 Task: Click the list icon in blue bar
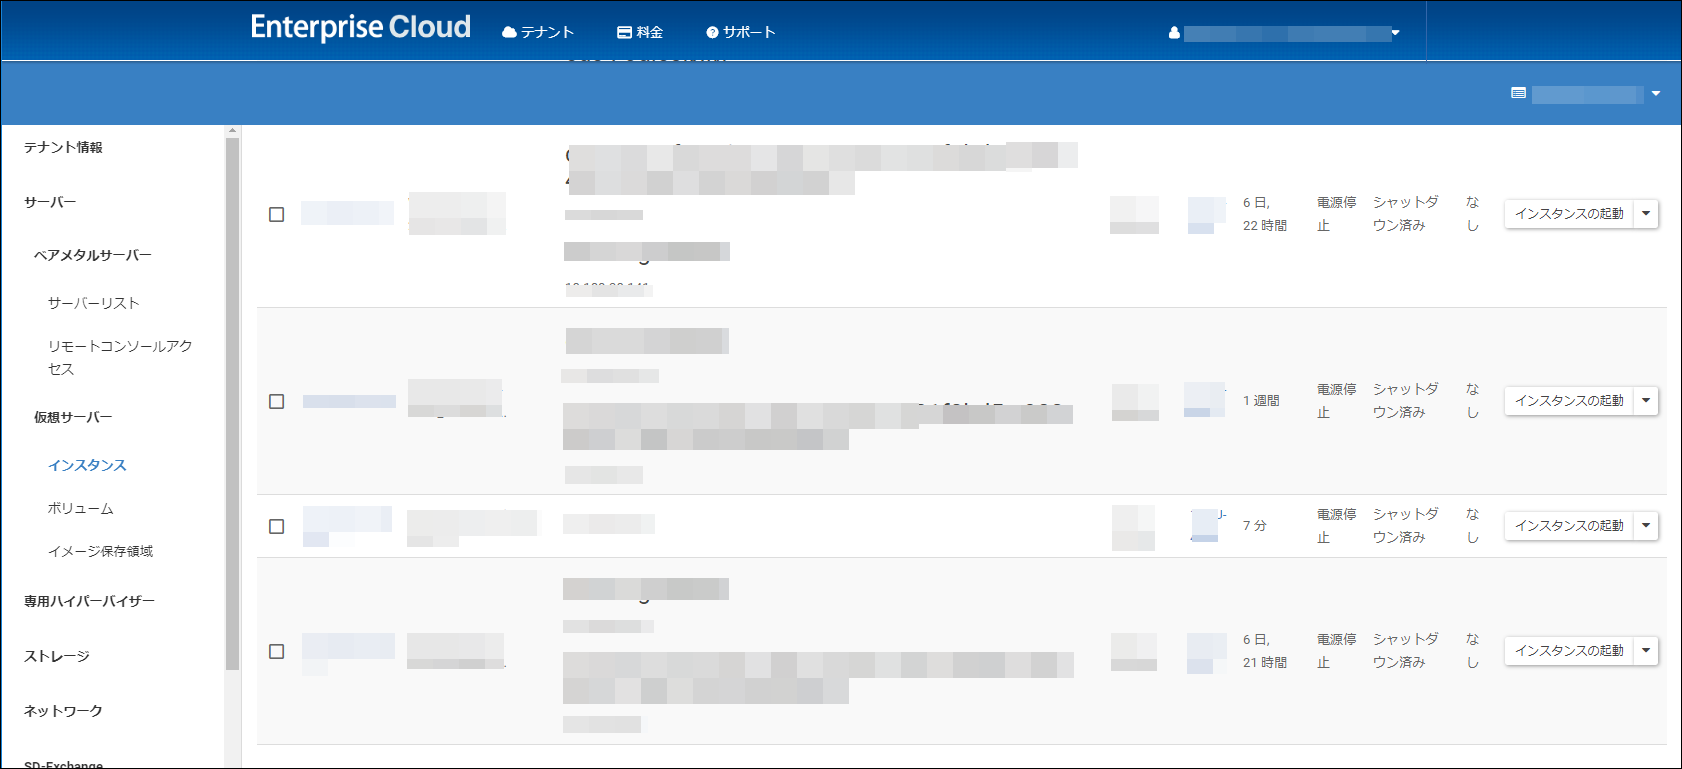[1518, 93]
